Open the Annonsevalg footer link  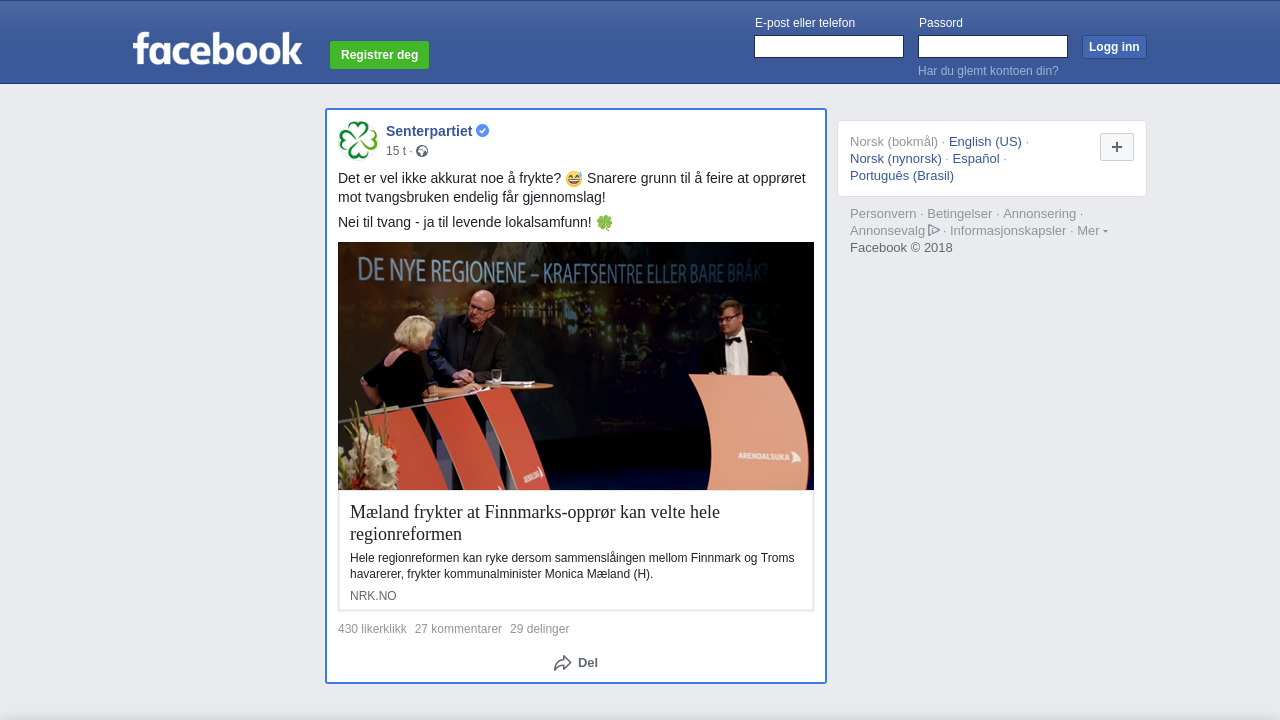point(887,231)
